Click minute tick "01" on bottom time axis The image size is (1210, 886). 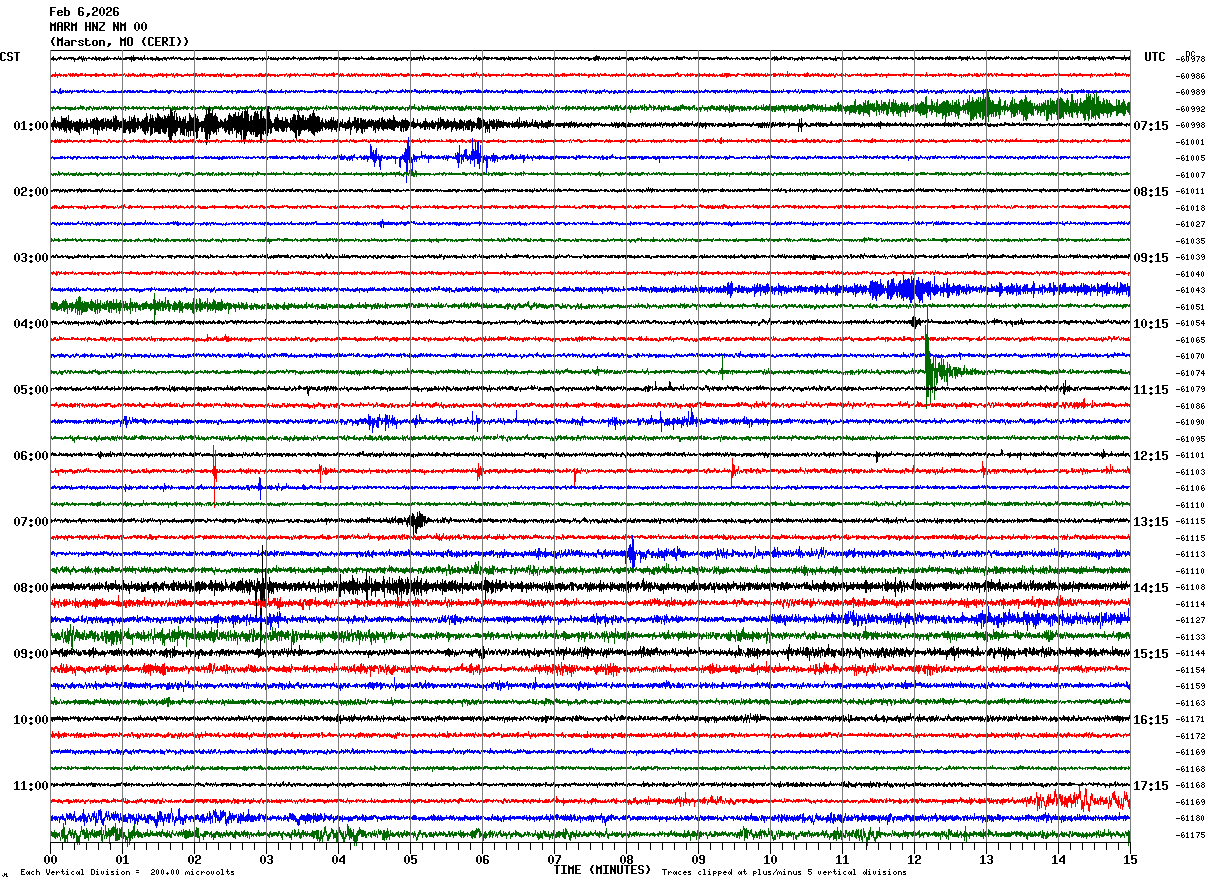tap(122, 859)
